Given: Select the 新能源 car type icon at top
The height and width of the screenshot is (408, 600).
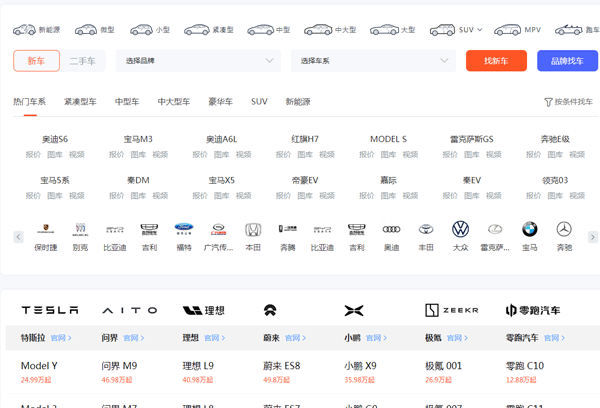Looking at the screenshot, I should pos(24,29).
